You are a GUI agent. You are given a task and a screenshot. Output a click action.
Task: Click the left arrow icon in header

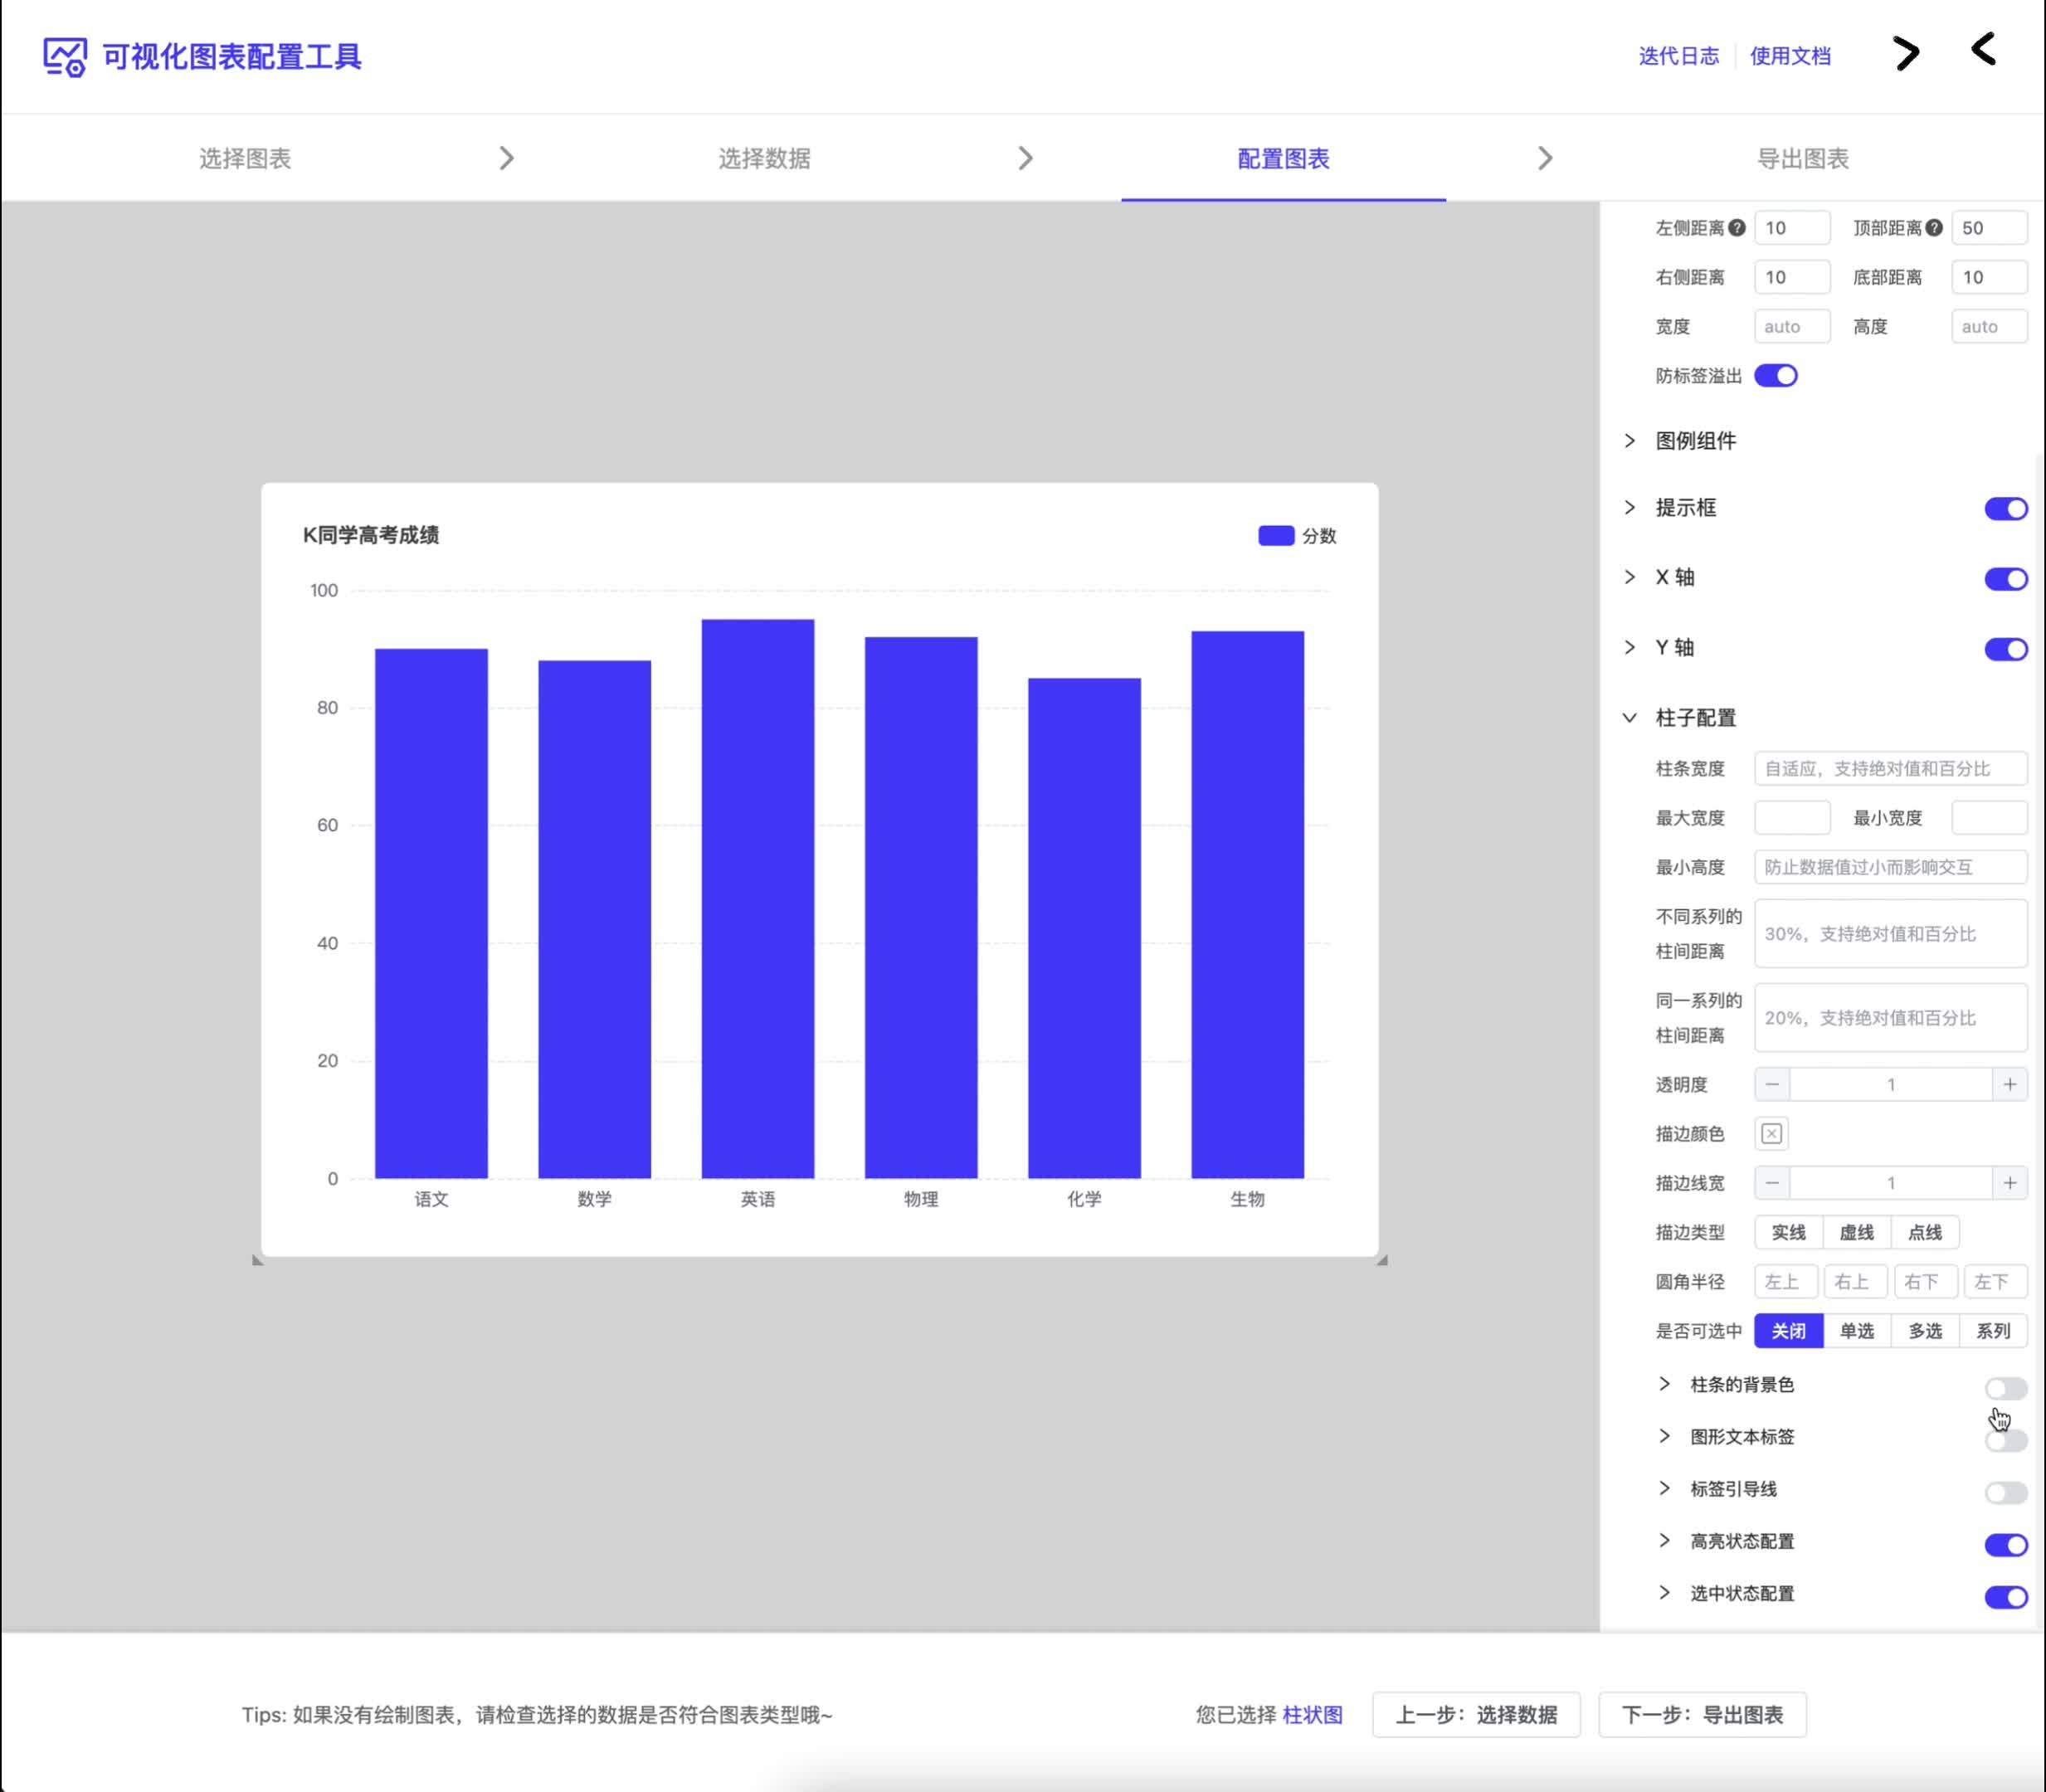point(1983,50)
